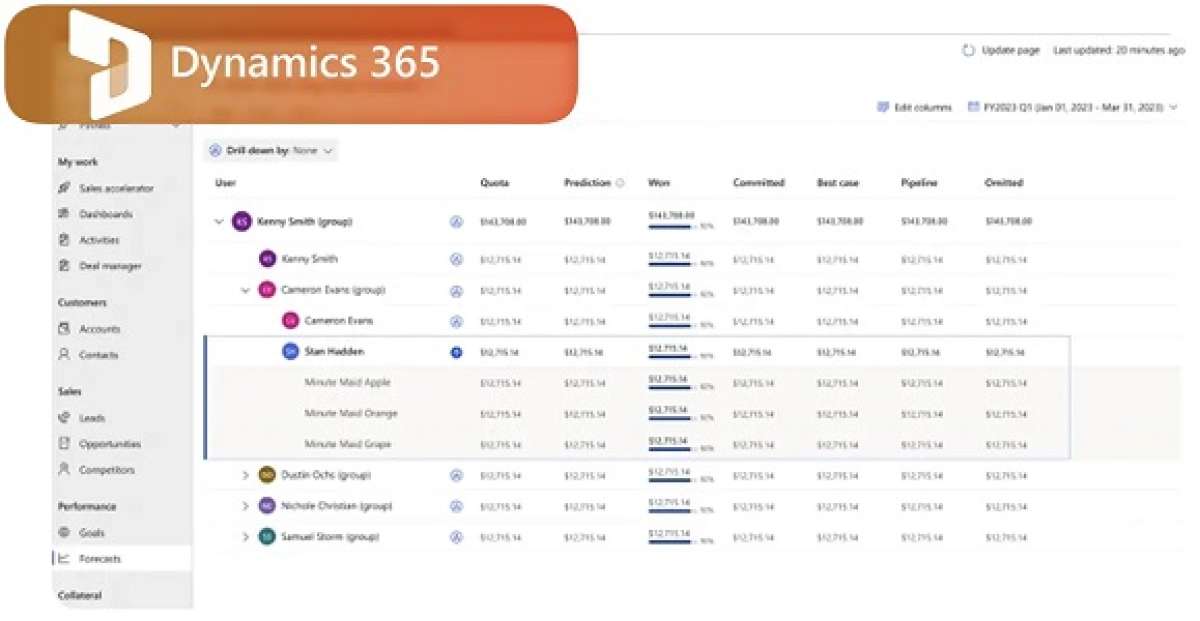Click the circular person icon in Kenny Smith (group) row
The height and width of the screenshot is (621, 1200).
coord(456,222)
